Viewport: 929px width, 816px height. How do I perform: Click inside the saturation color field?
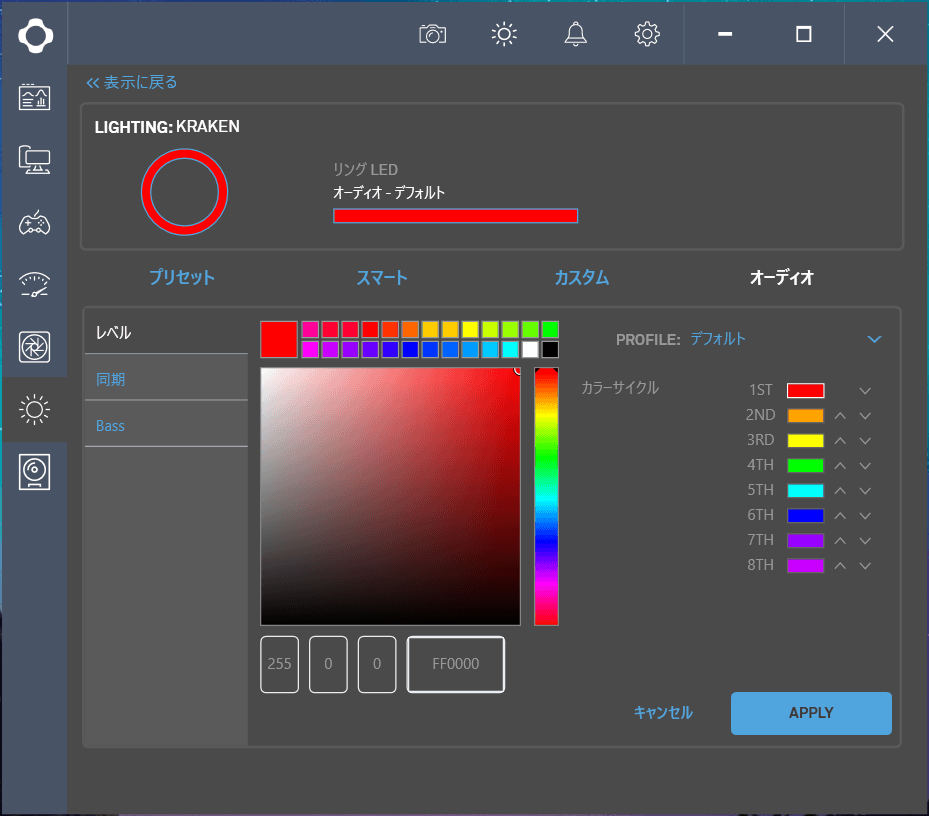[x=390, y=497]
